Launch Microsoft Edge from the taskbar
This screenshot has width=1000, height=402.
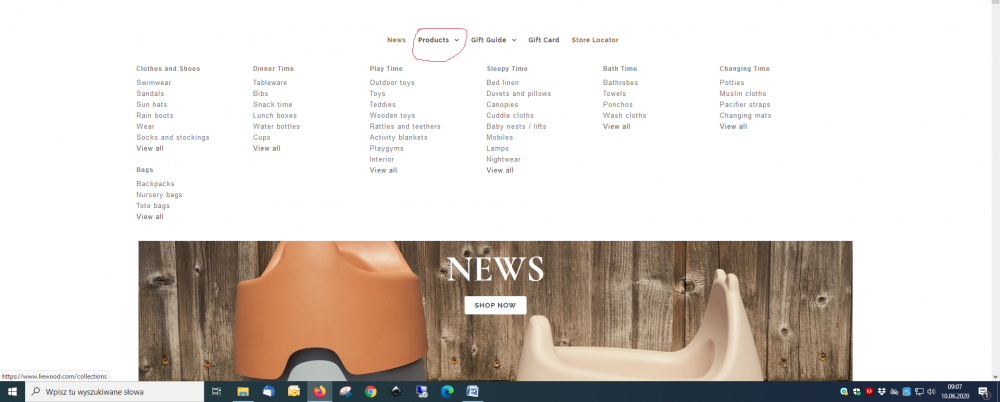(447, 392)
